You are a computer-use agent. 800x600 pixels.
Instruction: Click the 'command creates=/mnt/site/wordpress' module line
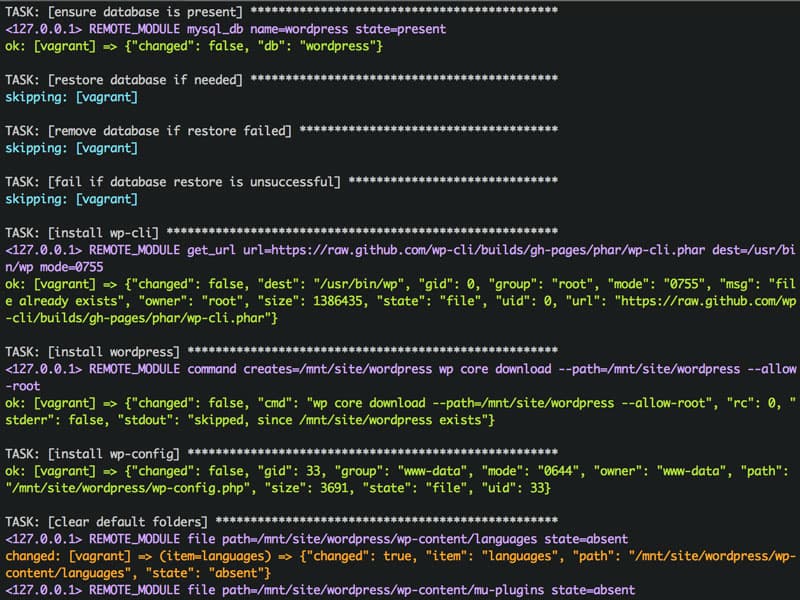300,369
